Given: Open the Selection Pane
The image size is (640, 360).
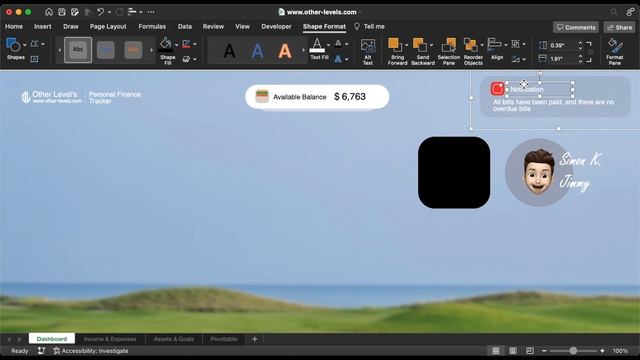Looking at the screenshot, I should (x=449, y=51).
